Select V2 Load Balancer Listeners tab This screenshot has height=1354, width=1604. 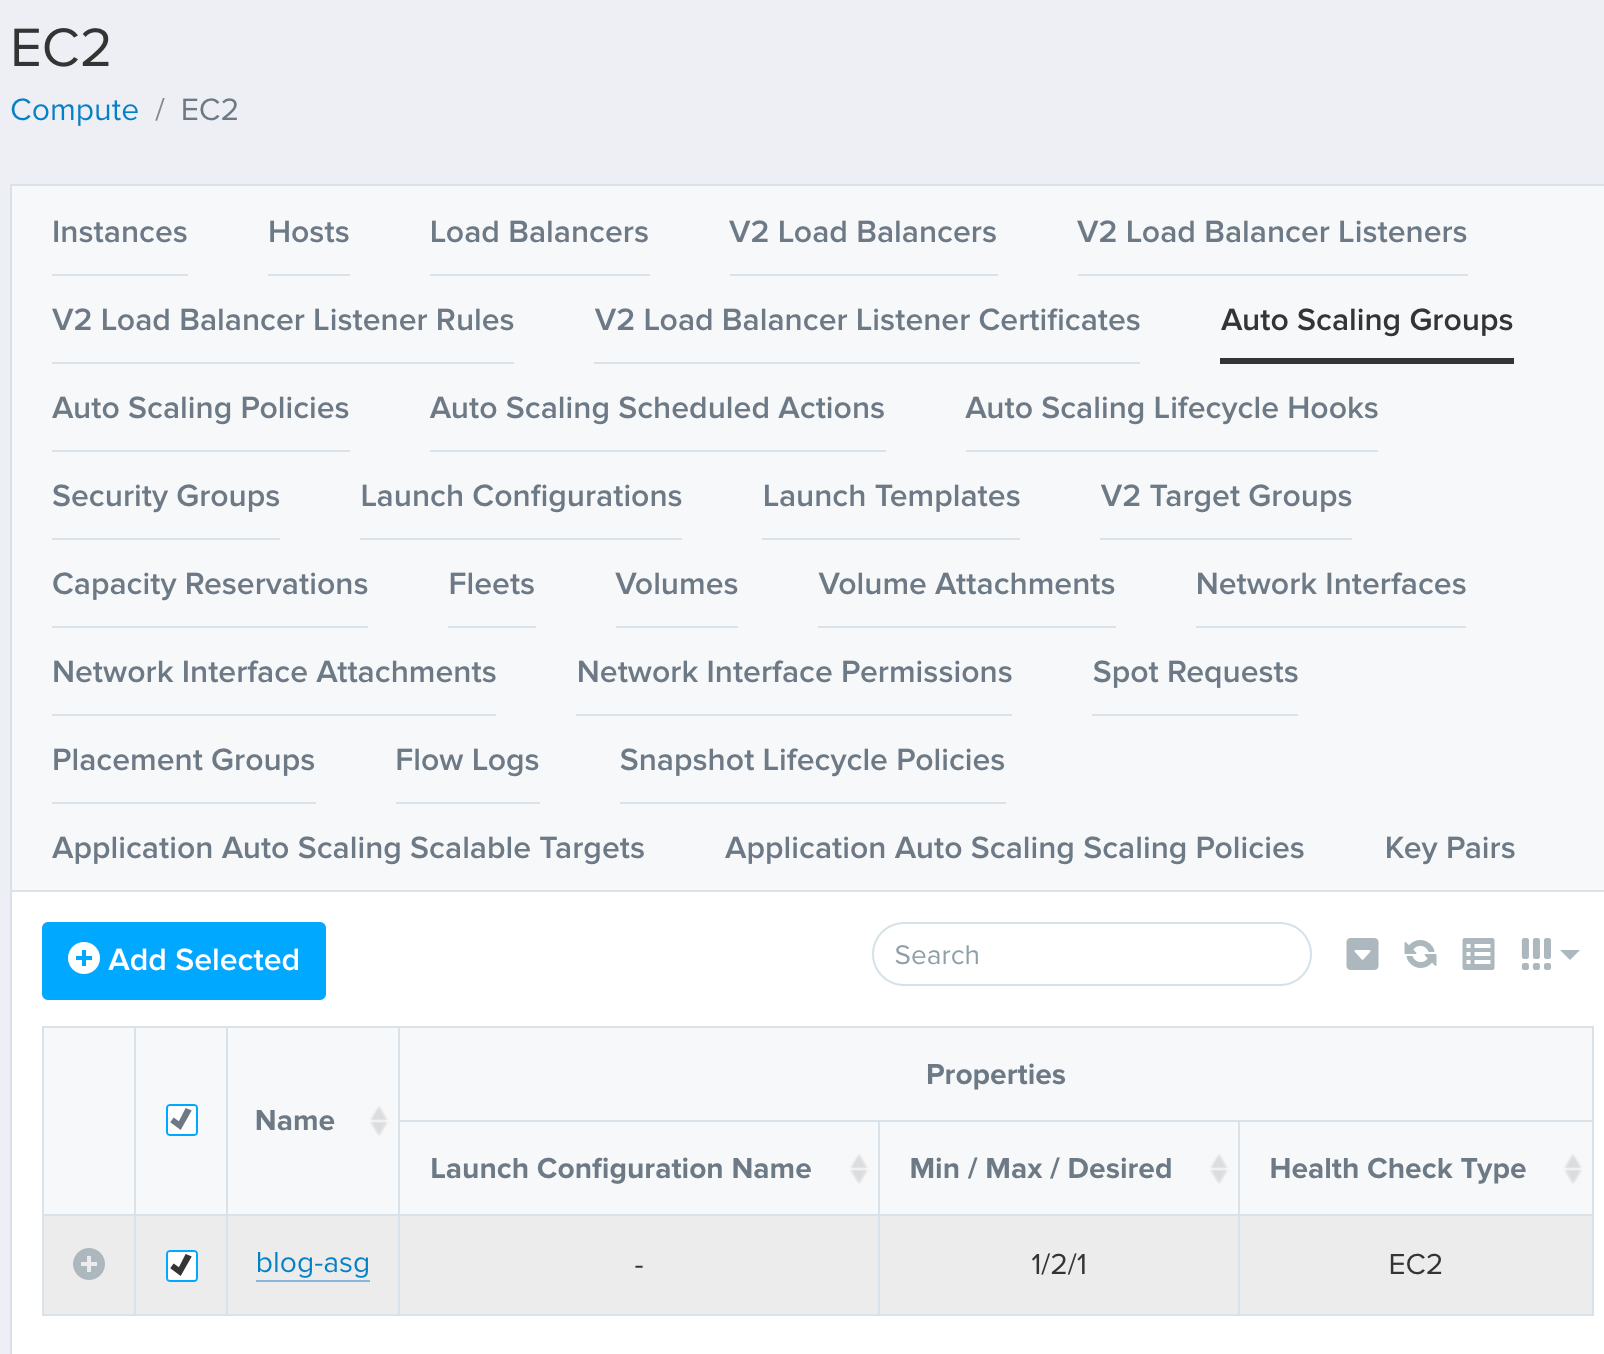[1272, 232]
